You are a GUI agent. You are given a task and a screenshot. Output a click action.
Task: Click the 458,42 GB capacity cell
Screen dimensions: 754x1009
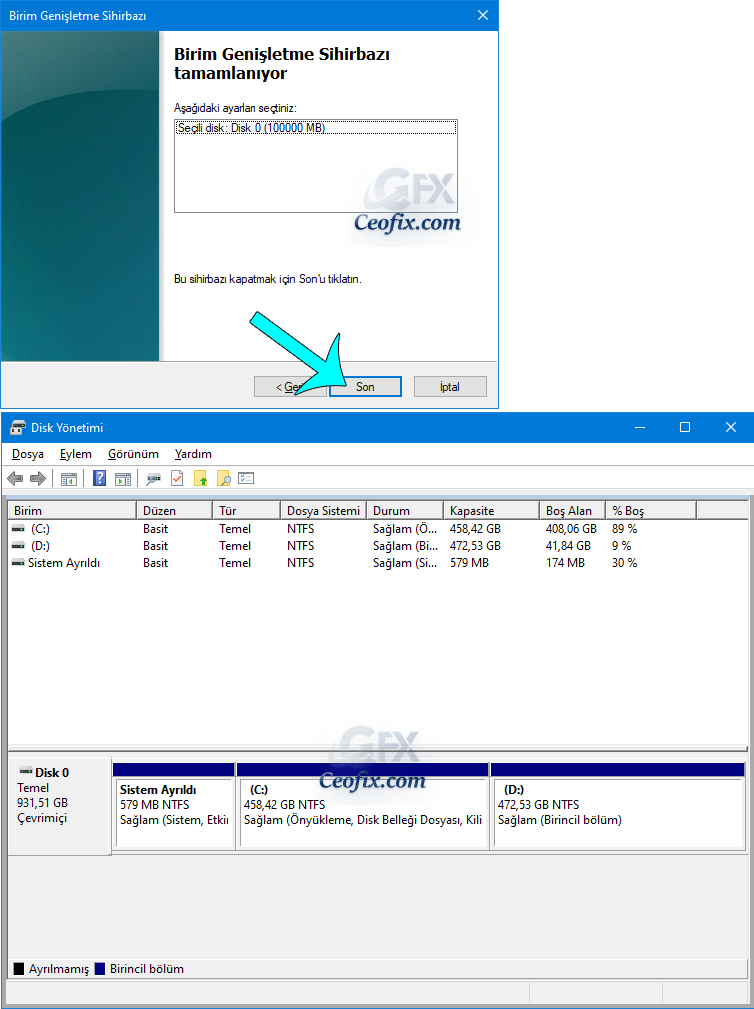click(475, 528)
